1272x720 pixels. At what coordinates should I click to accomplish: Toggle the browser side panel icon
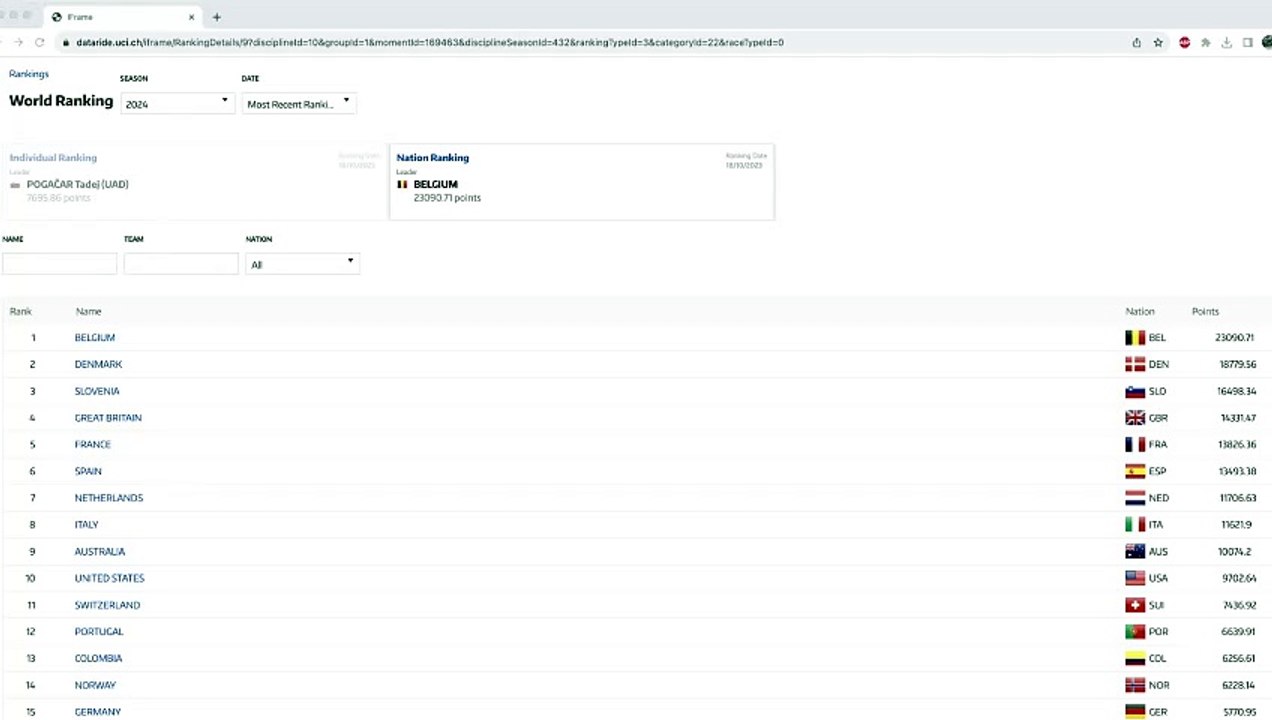(1247, 43)
